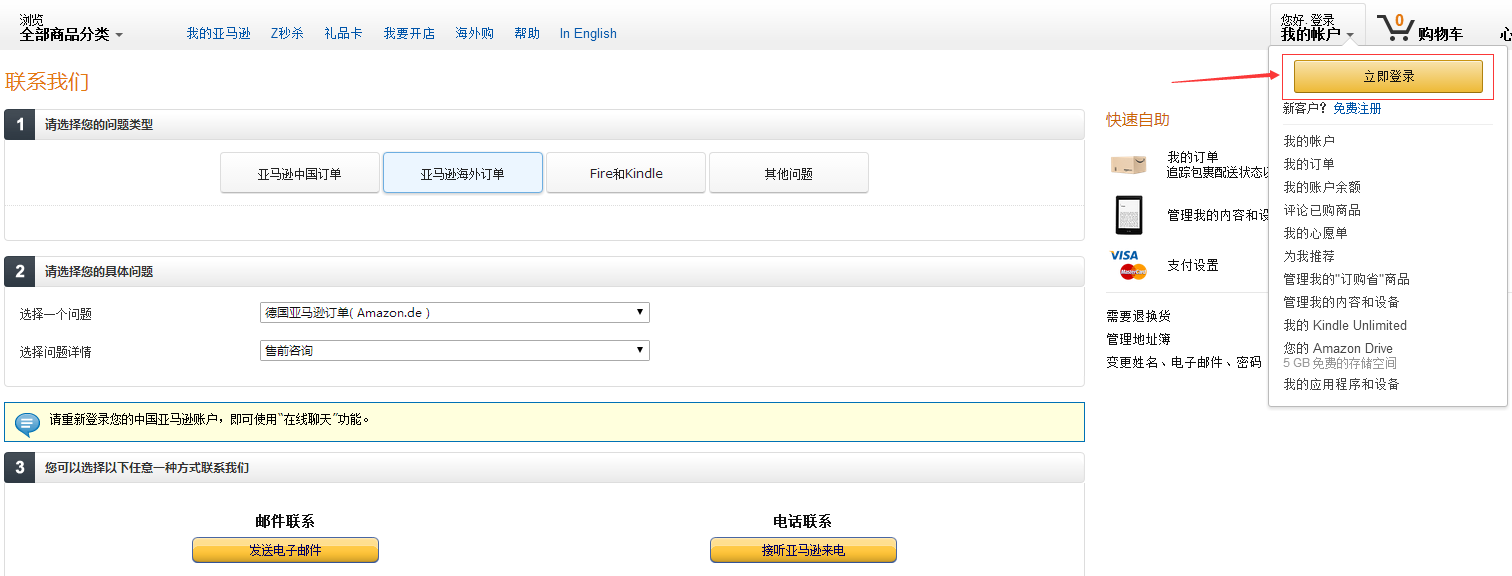Click the 接听亚马逊来电 button

tap(803, 550)
